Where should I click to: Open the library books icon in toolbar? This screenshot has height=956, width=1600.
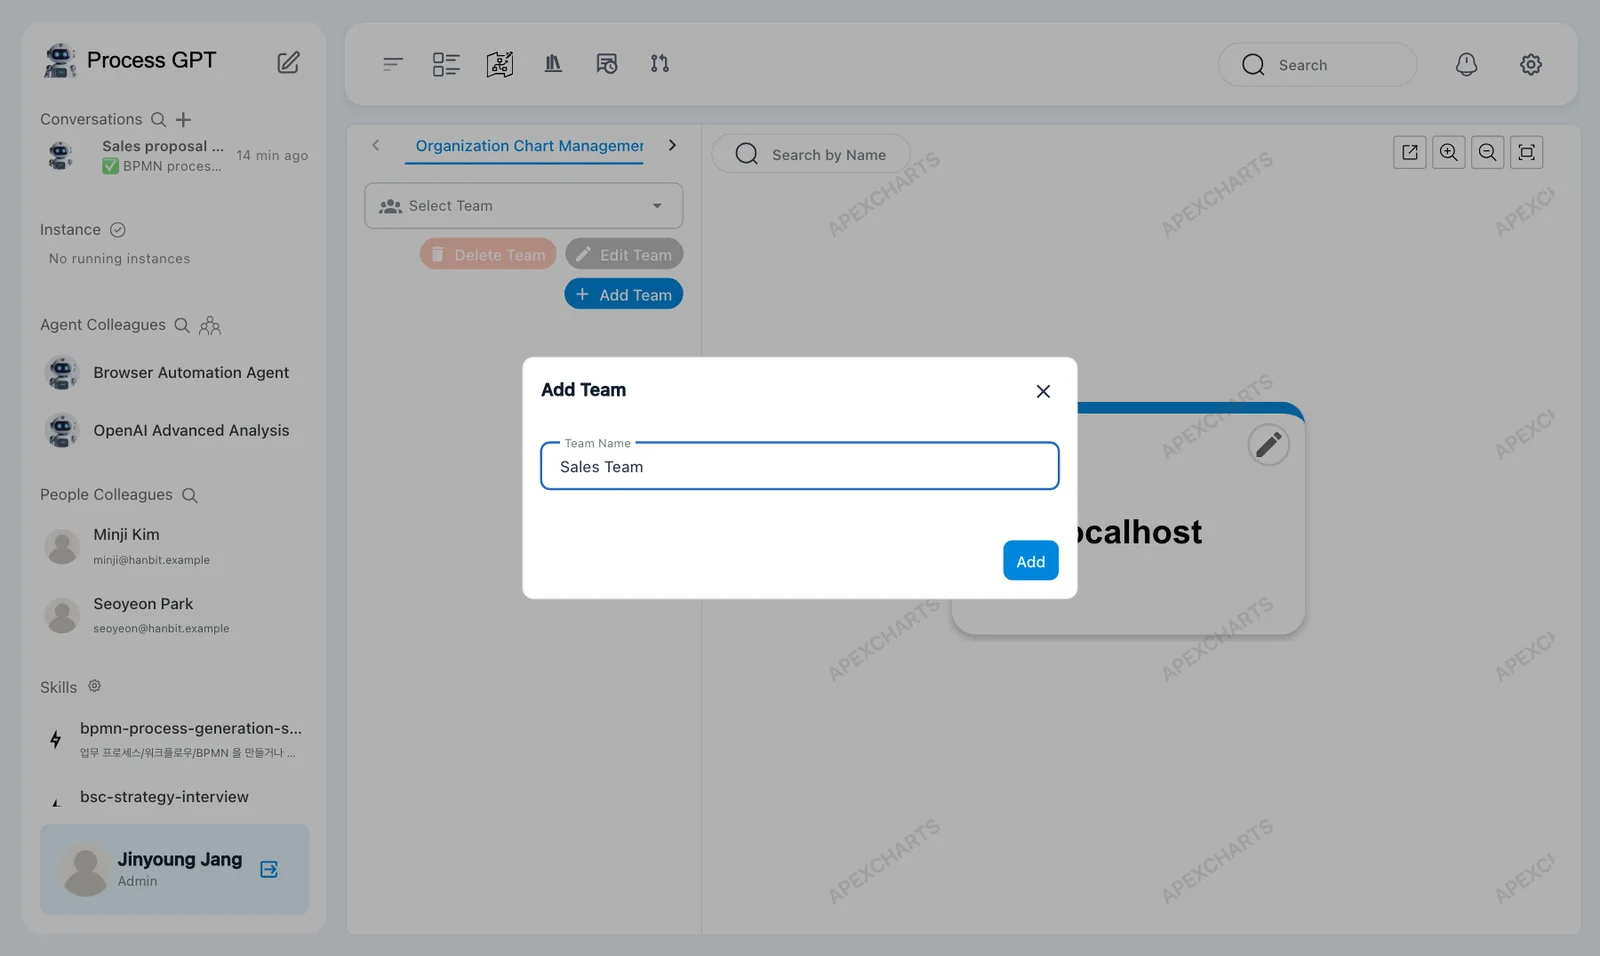coord(553,64)
